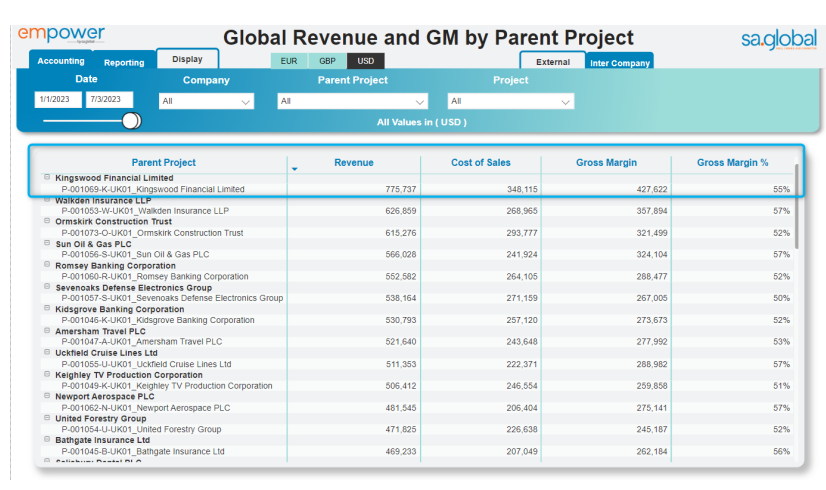Collapse the Keighley TV Production Corporation group
The height and width of the screenshot is (490, 826).
[x=47, y=375]
